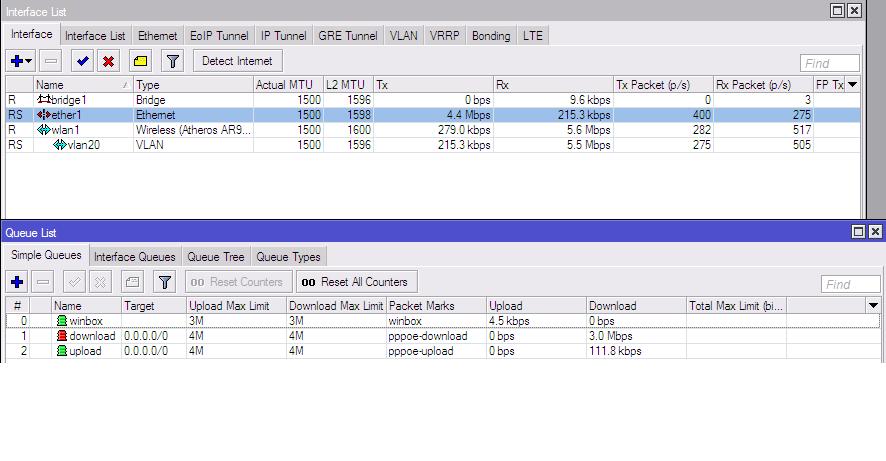Select the ether1 interface icon
Image resolution: width=886 pixels, height=461 pixels.
point(44,115)
